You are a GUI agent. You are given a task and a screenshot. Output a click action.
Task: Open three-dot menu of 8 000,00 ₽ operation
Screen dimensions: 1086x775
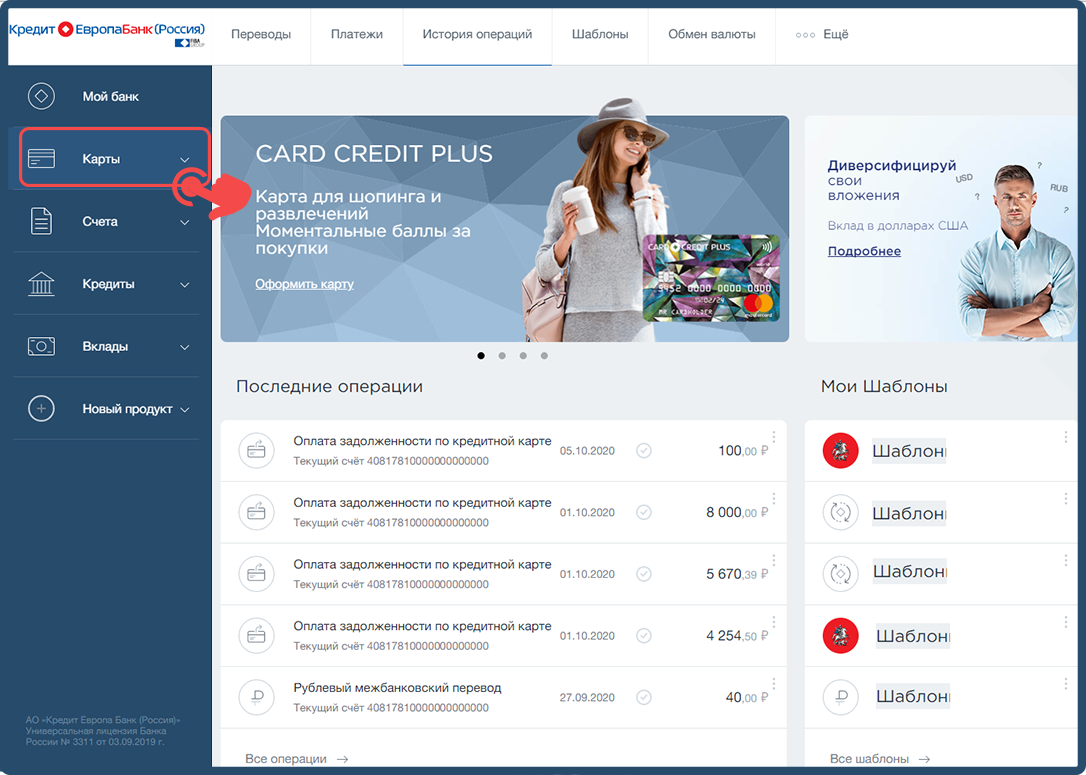coord(774,499)
